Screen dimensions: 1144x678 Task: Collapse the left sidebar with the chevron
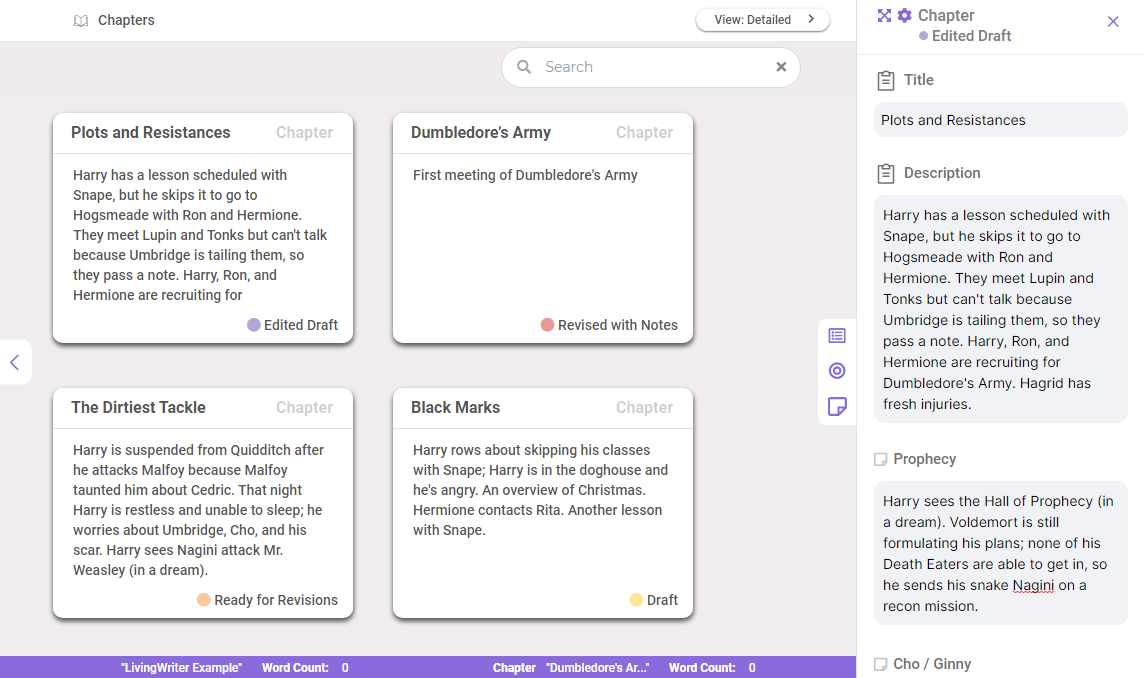coord(15,362)
